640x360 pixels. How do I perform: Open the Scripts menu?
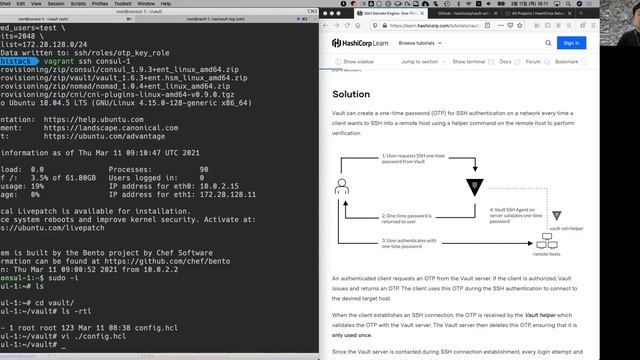[78, 4]
